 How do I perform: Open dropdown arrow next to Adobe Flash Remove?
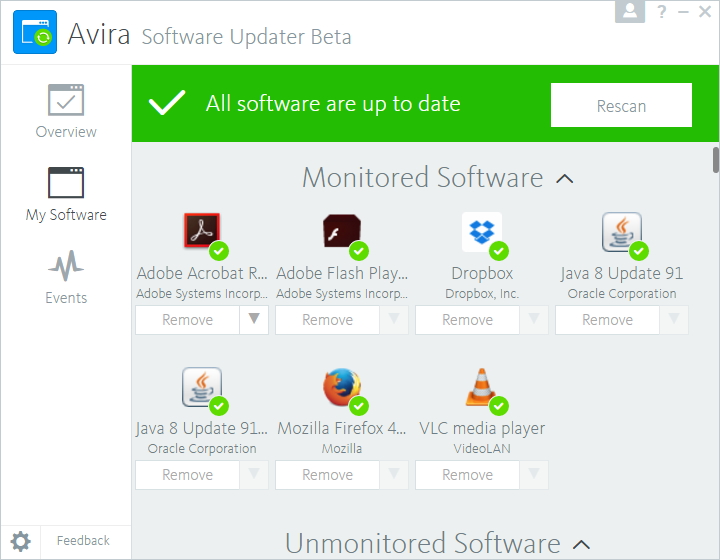(394, 320)
